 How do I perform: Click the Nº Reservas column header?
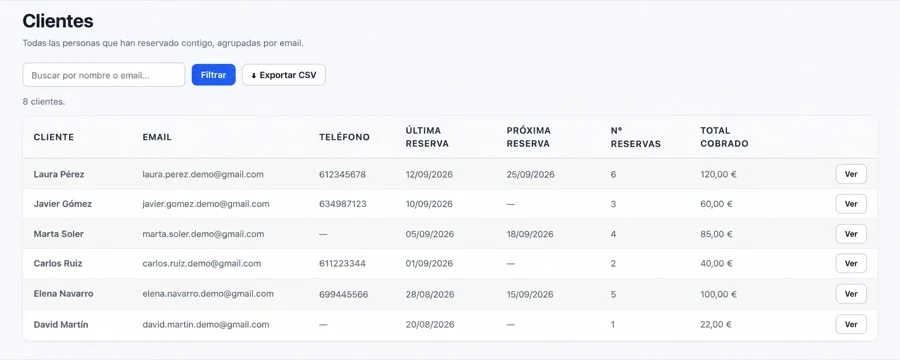(635, 137)
